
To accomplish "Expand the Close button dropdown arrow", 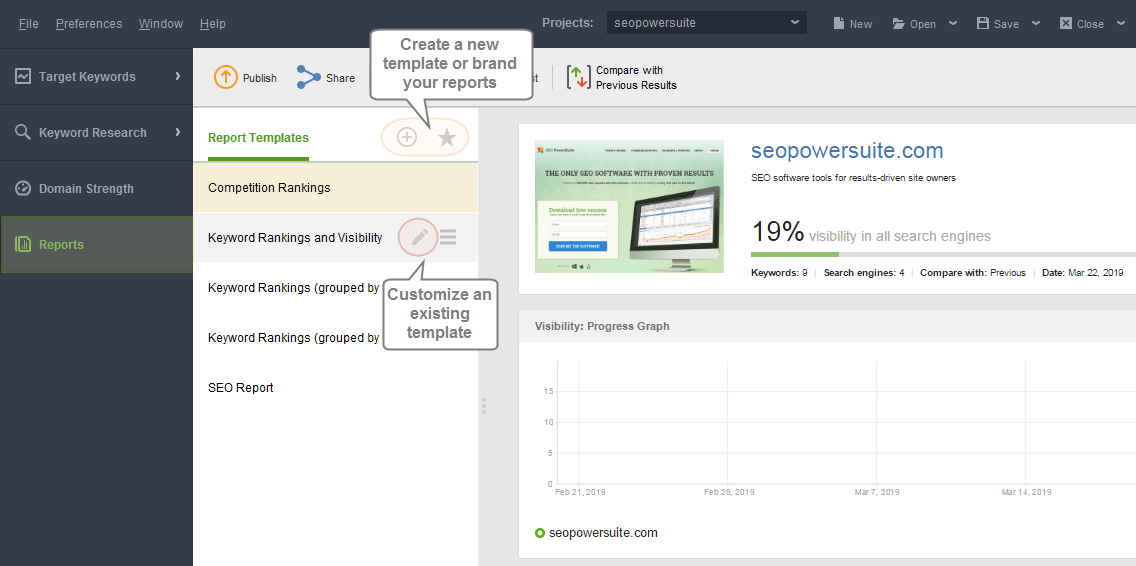I will pos(1121,23).
